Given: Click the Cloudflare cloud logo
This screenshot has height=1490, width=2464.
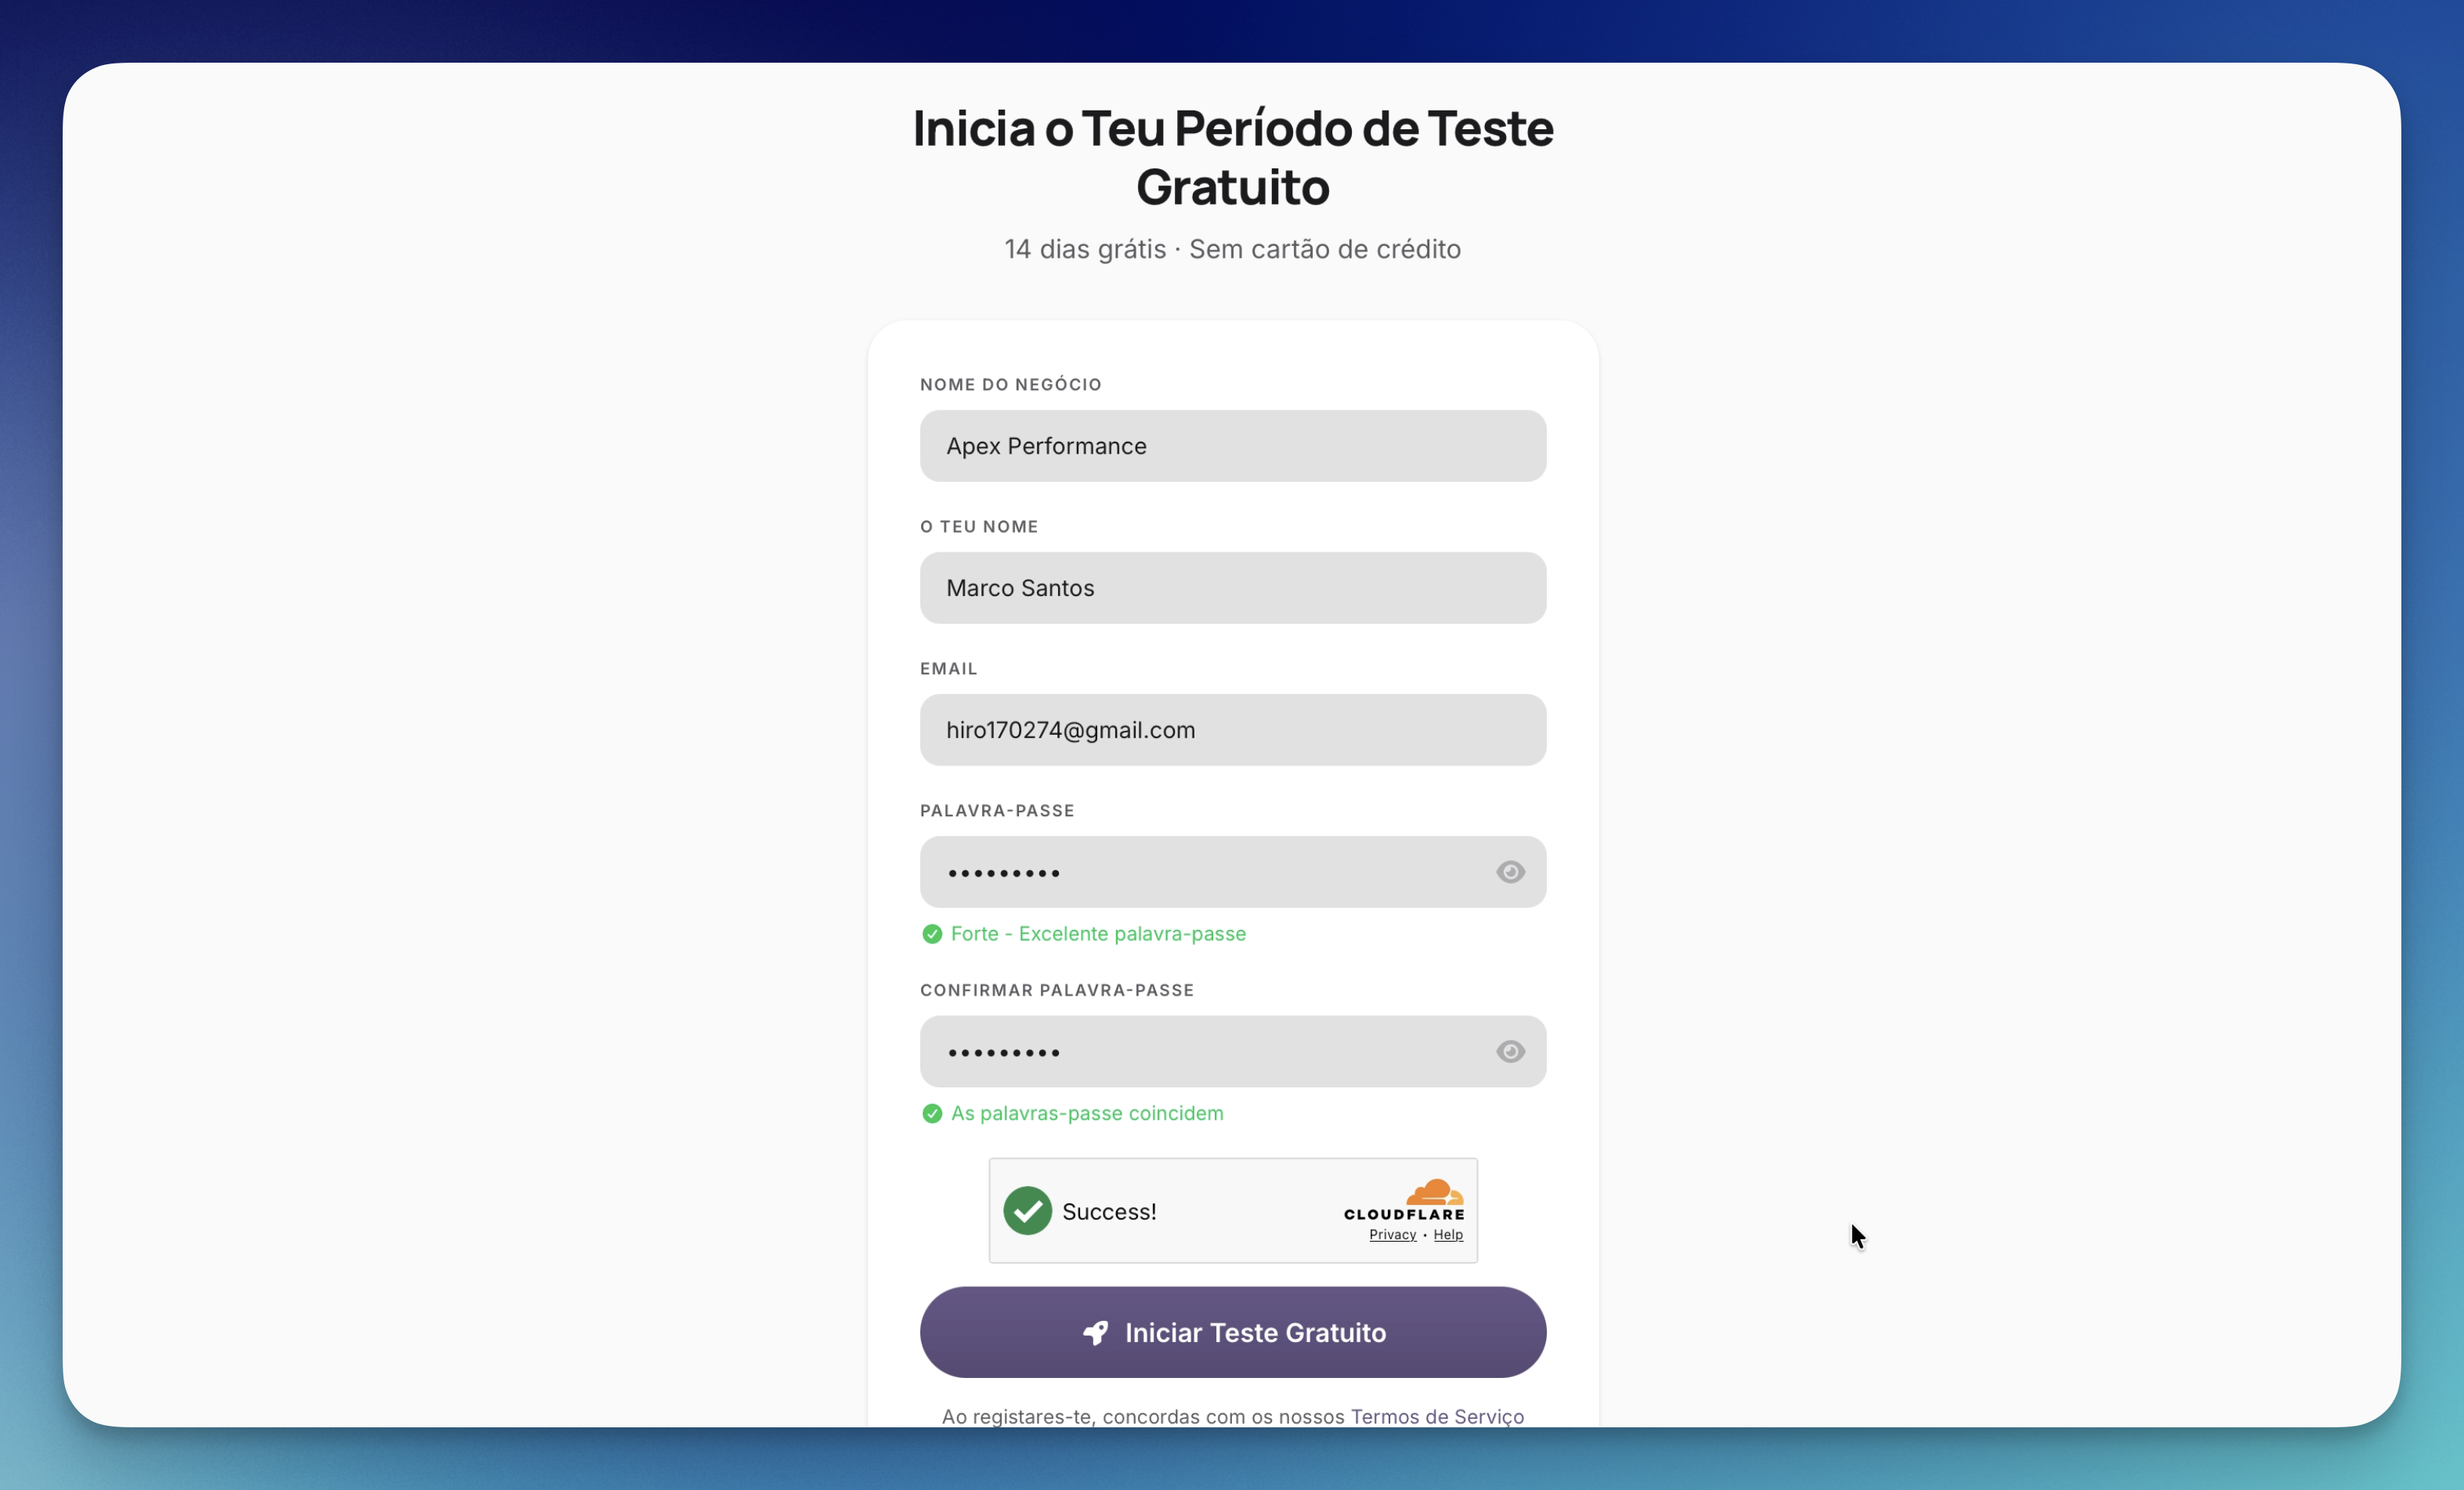Looking at the screenshot, I should 1434,1192.
